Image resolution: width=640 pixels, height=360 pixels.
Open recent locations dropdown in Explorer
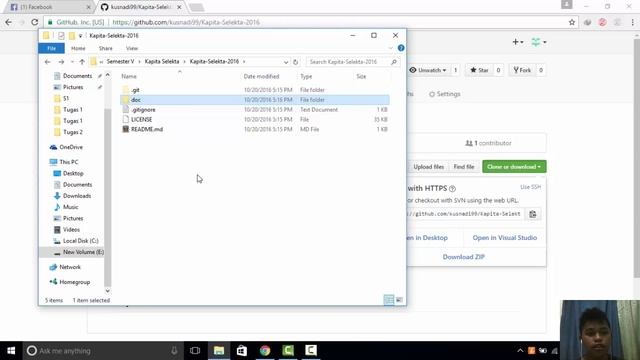pos(72,62)
